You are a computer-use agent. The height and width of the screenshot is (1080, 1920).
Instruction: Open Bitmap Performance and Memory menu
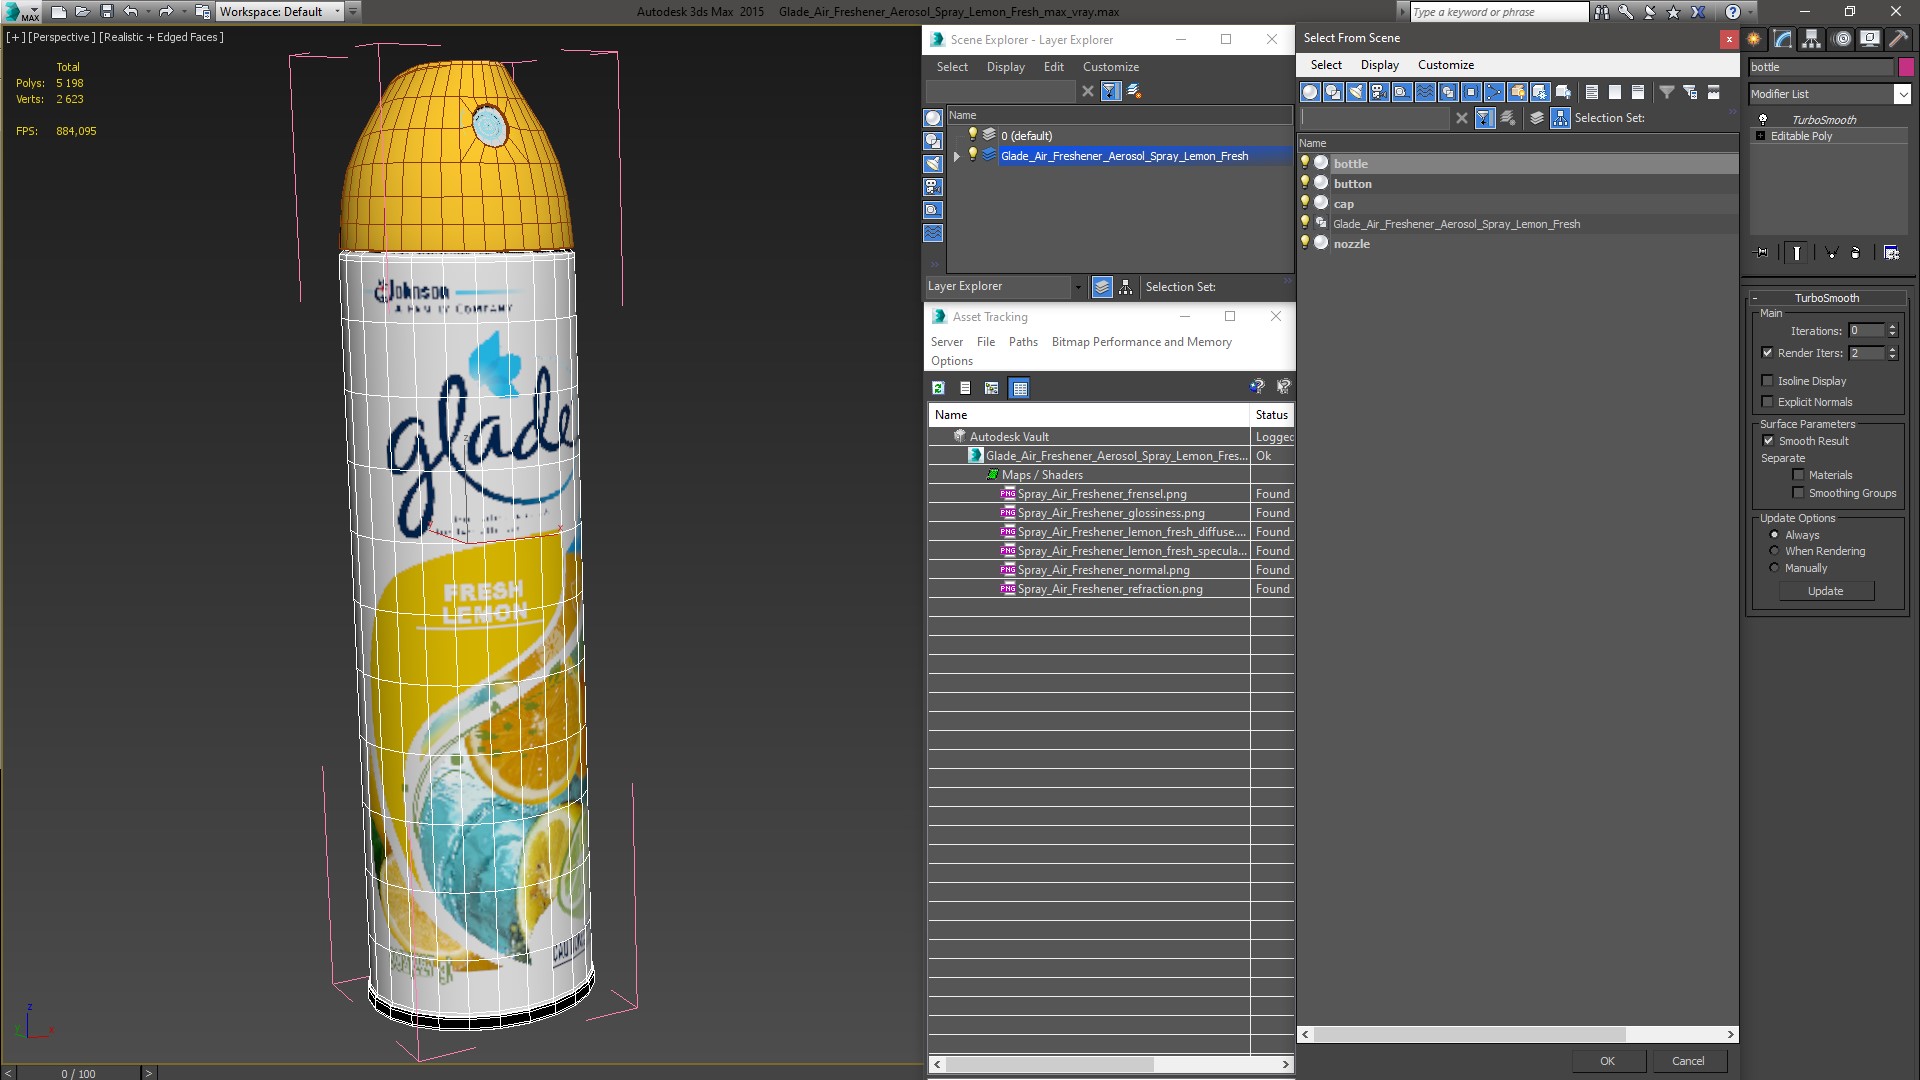pyautogui.click(x=1142, y=342)
